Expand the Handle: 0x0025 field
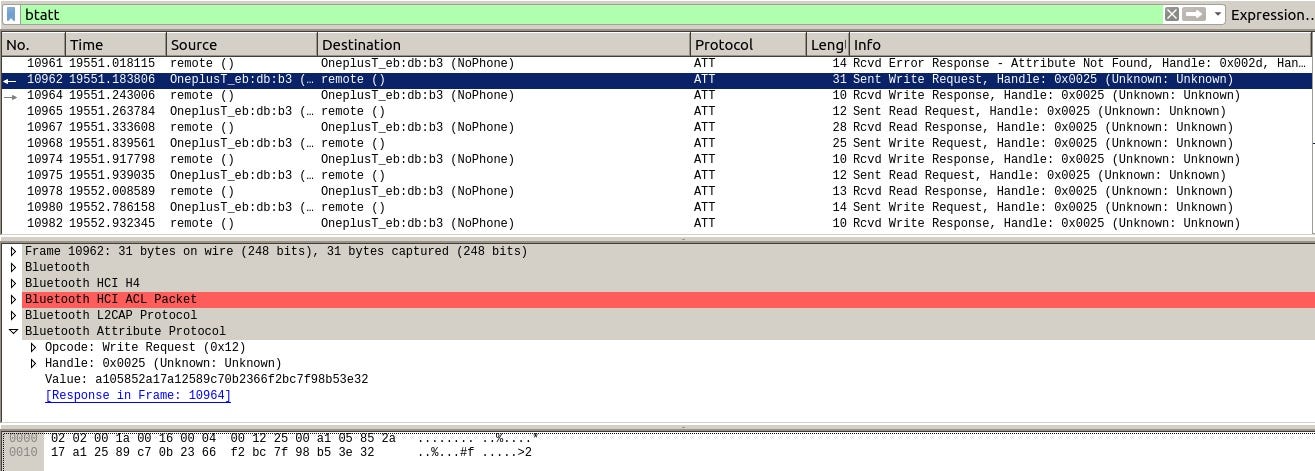Screen dimensions: 1315x471 click(33, 364)
